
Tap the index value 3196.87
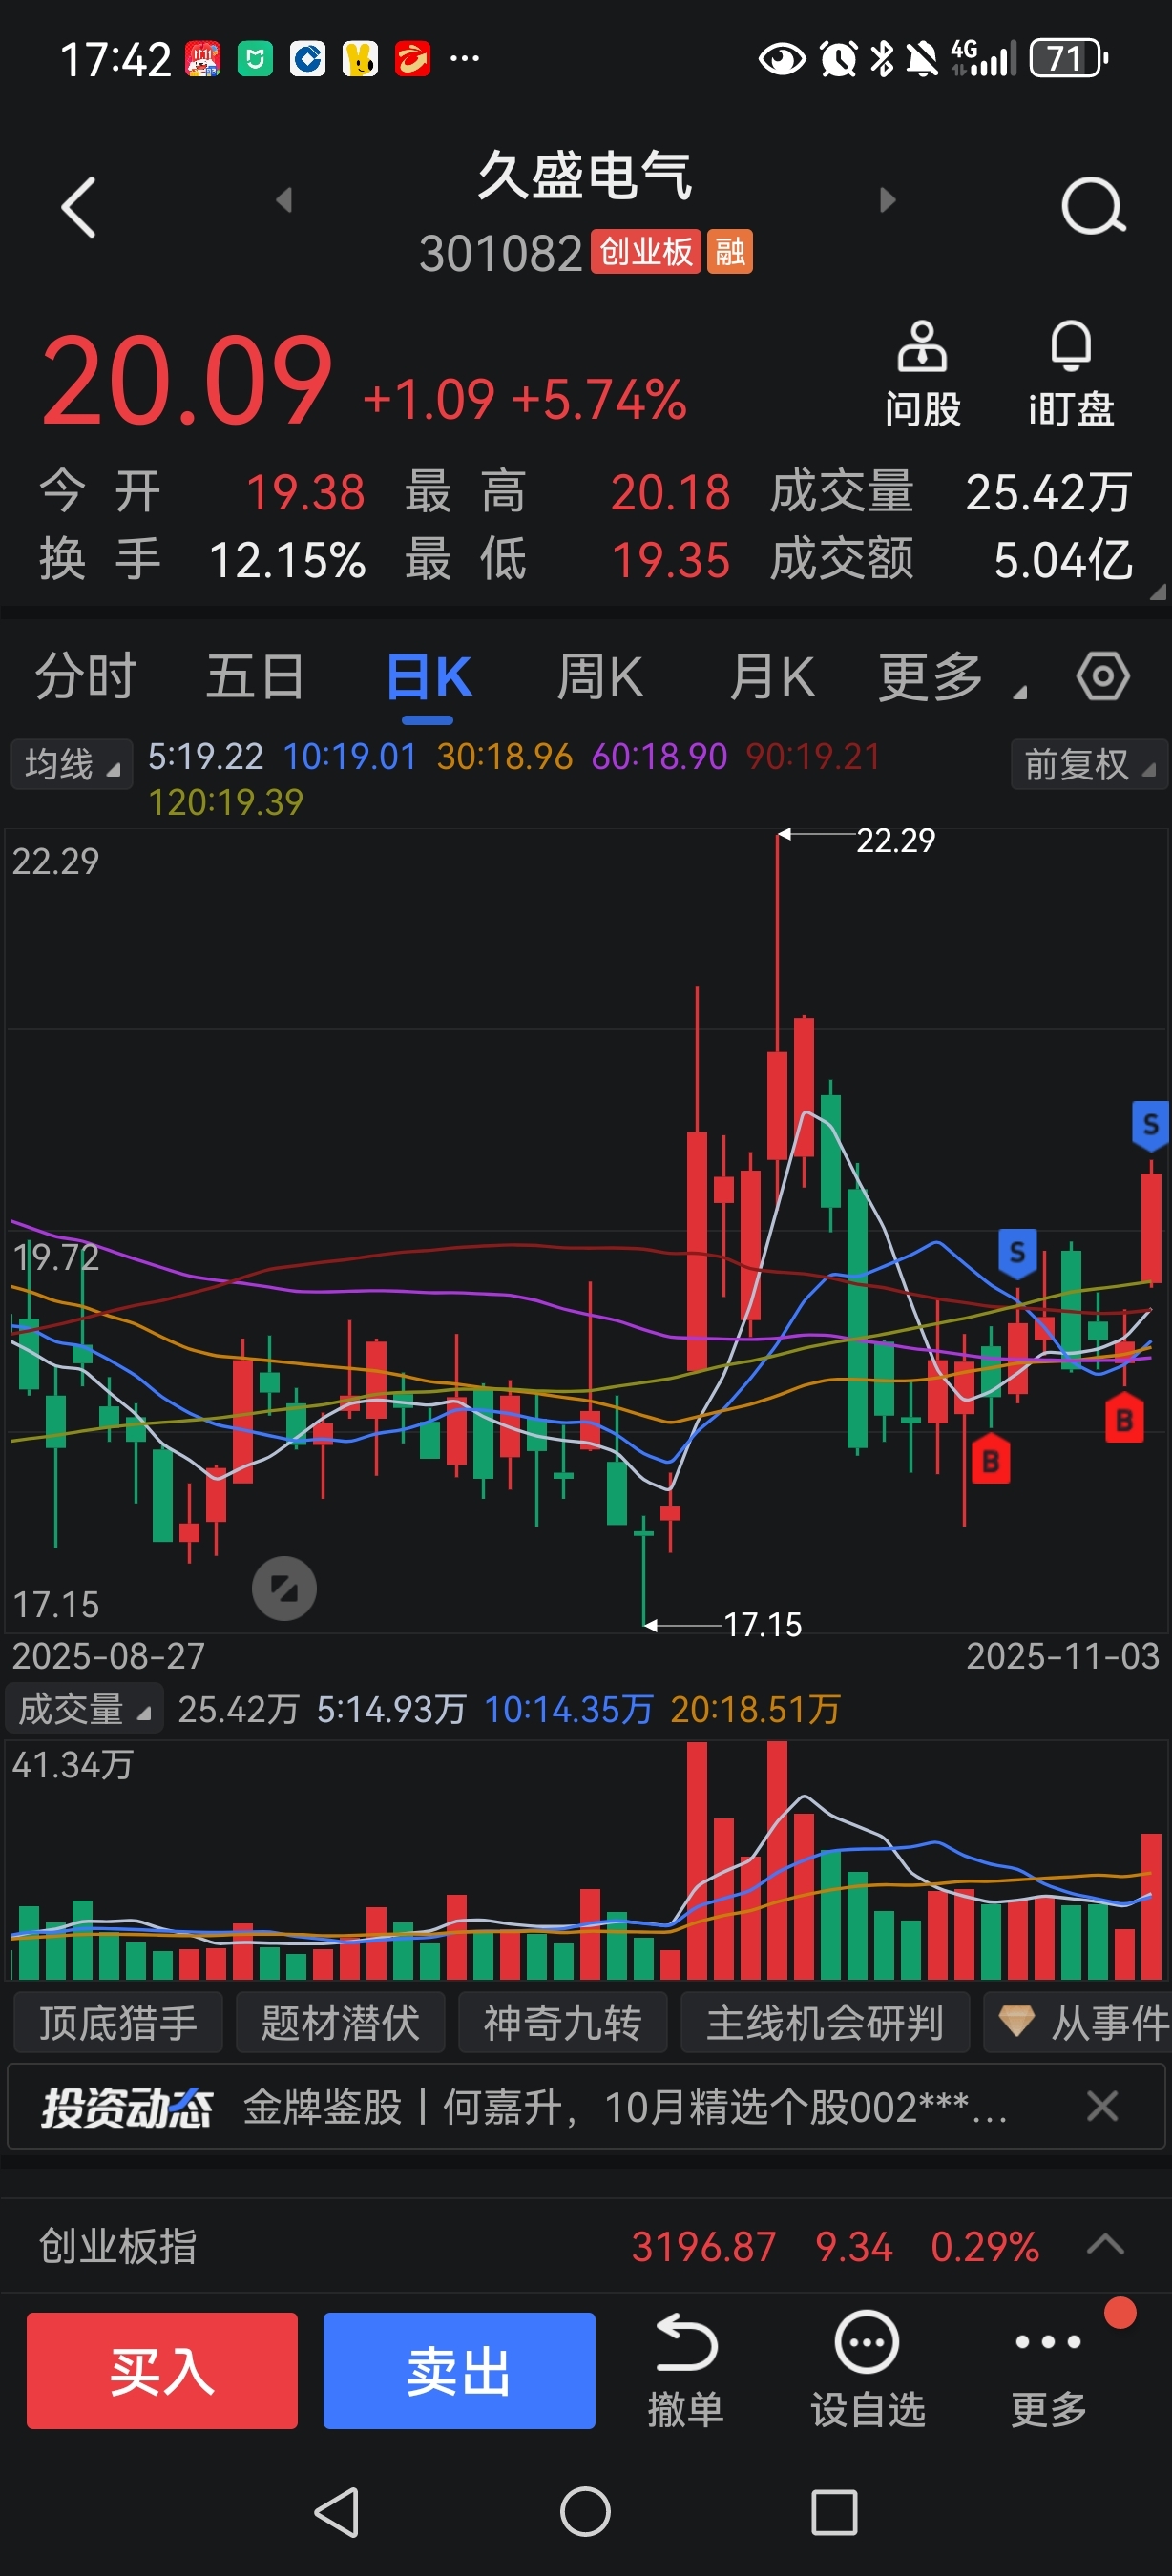(703, 2246)
